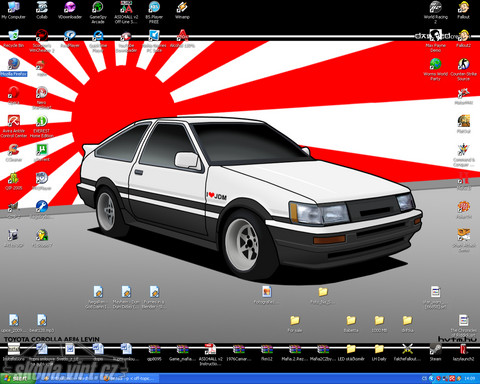The height and width of the screenshot is (384, 480).
Task: Launch the QuickTime Player shortcut
Action: [98, 41]
